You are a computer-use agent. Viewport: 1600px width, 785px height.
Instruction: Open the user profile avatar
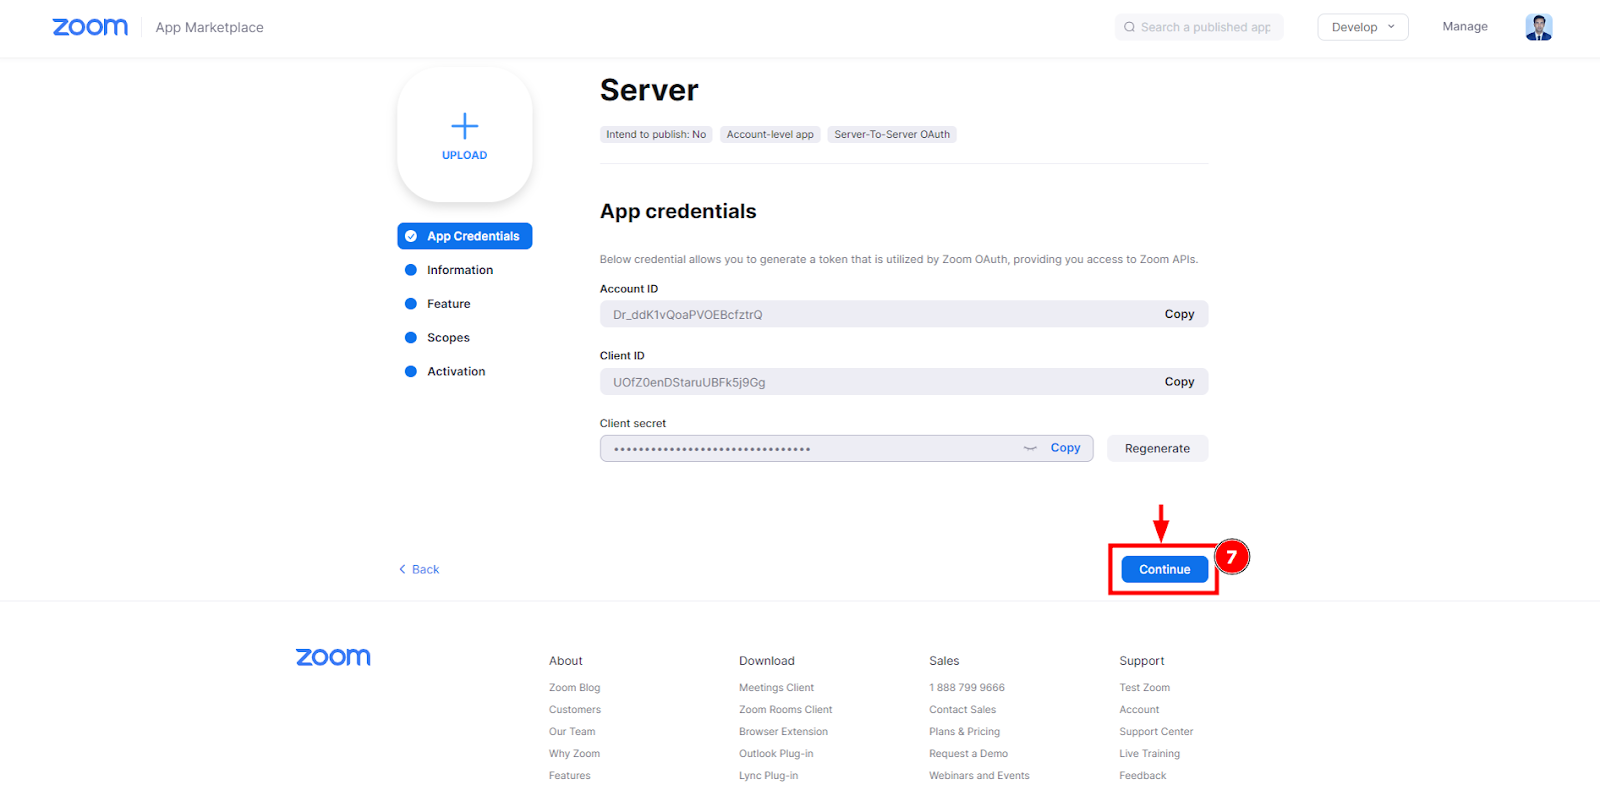(x=1538, y=27)
